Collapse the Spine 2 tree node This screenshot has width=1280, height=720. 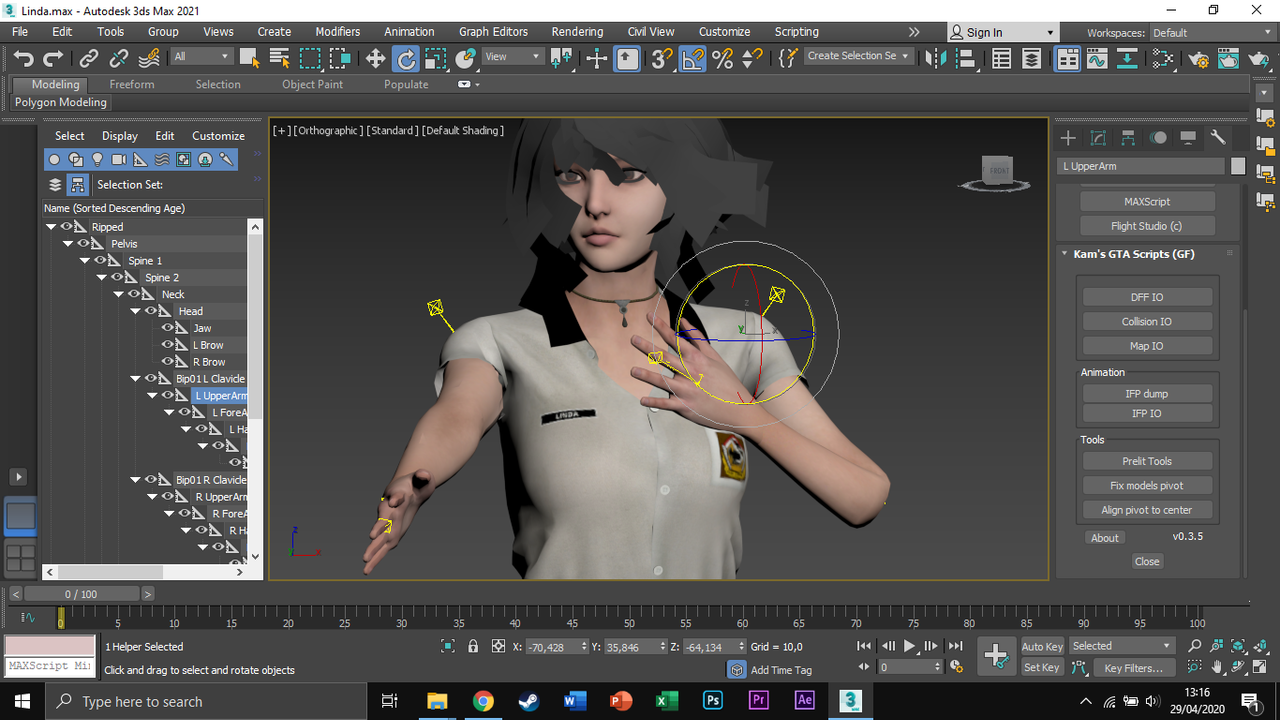(101, 277)
